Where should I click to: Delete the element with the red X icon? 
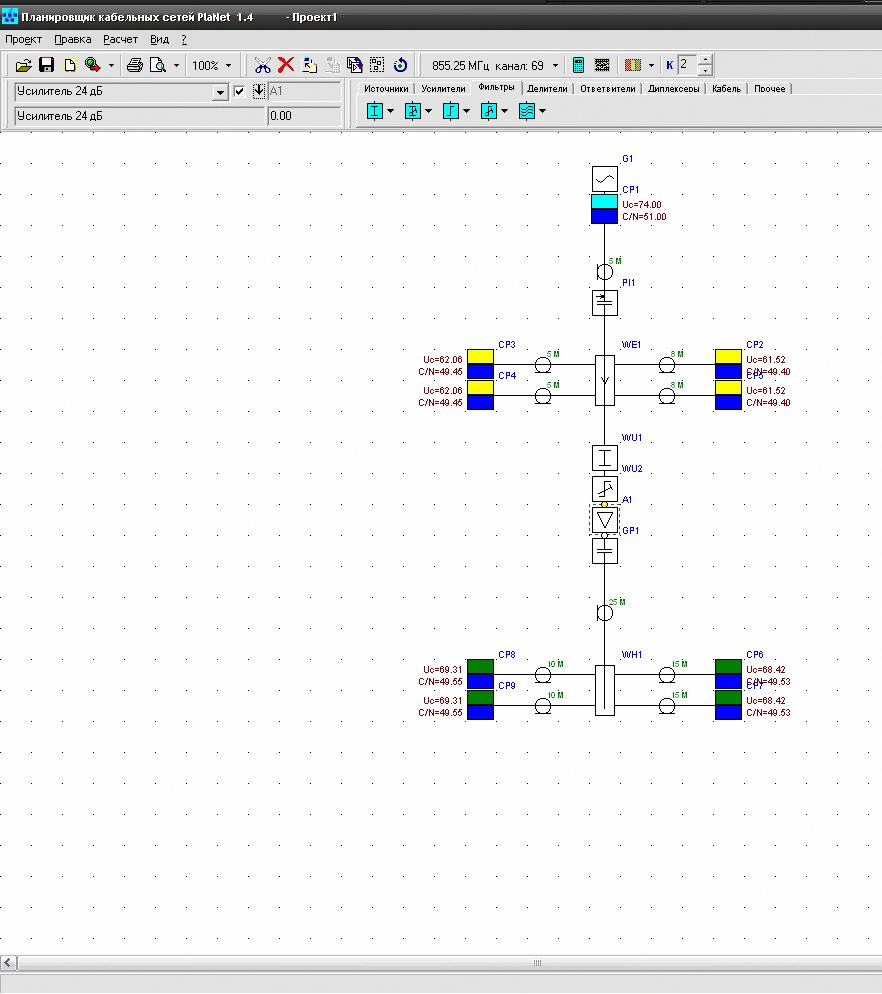tap(286, 65)
